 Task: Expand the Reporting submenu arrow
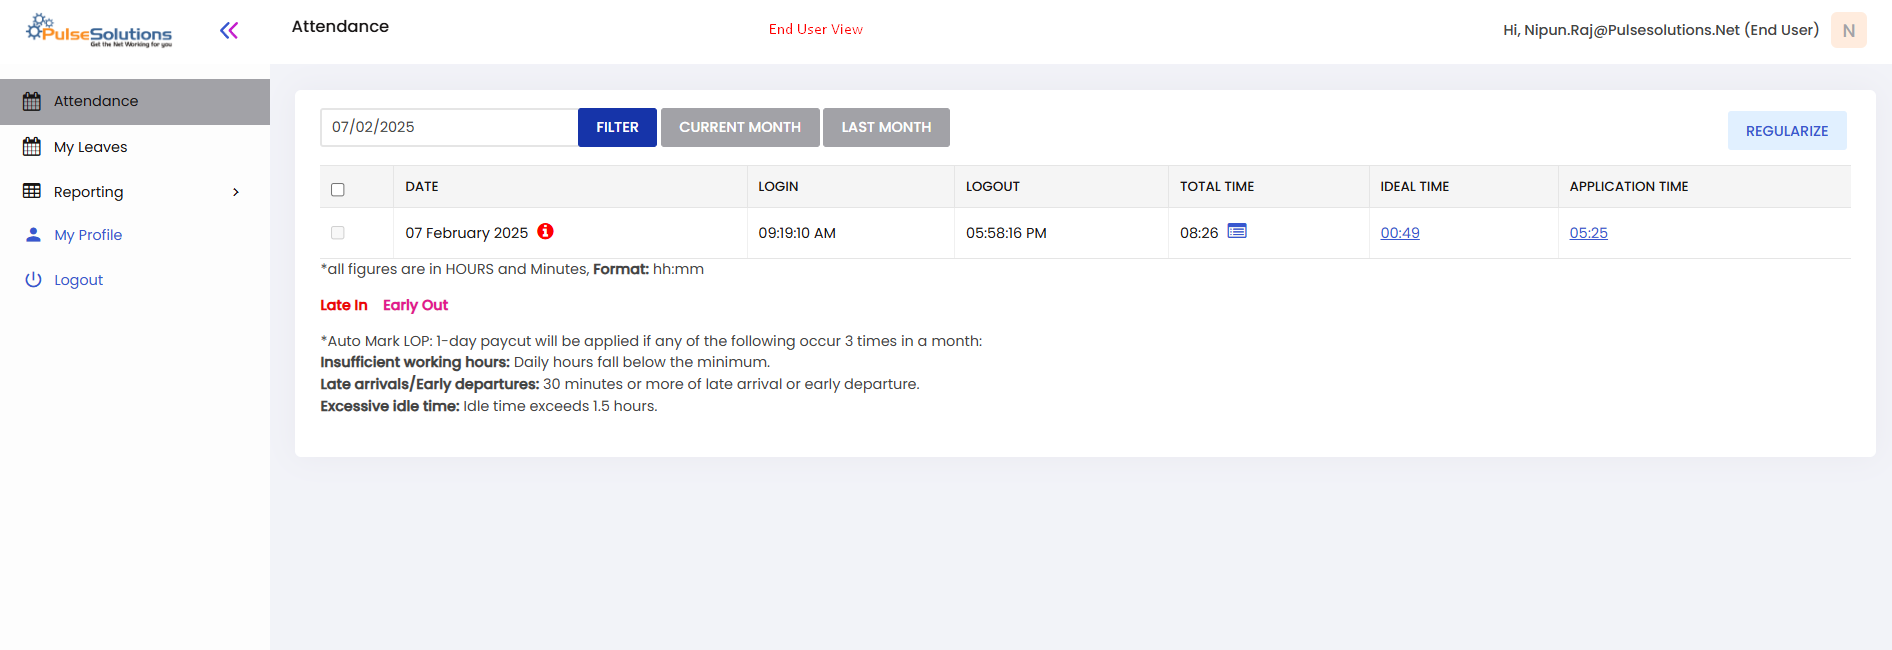[x=236, y=192]
